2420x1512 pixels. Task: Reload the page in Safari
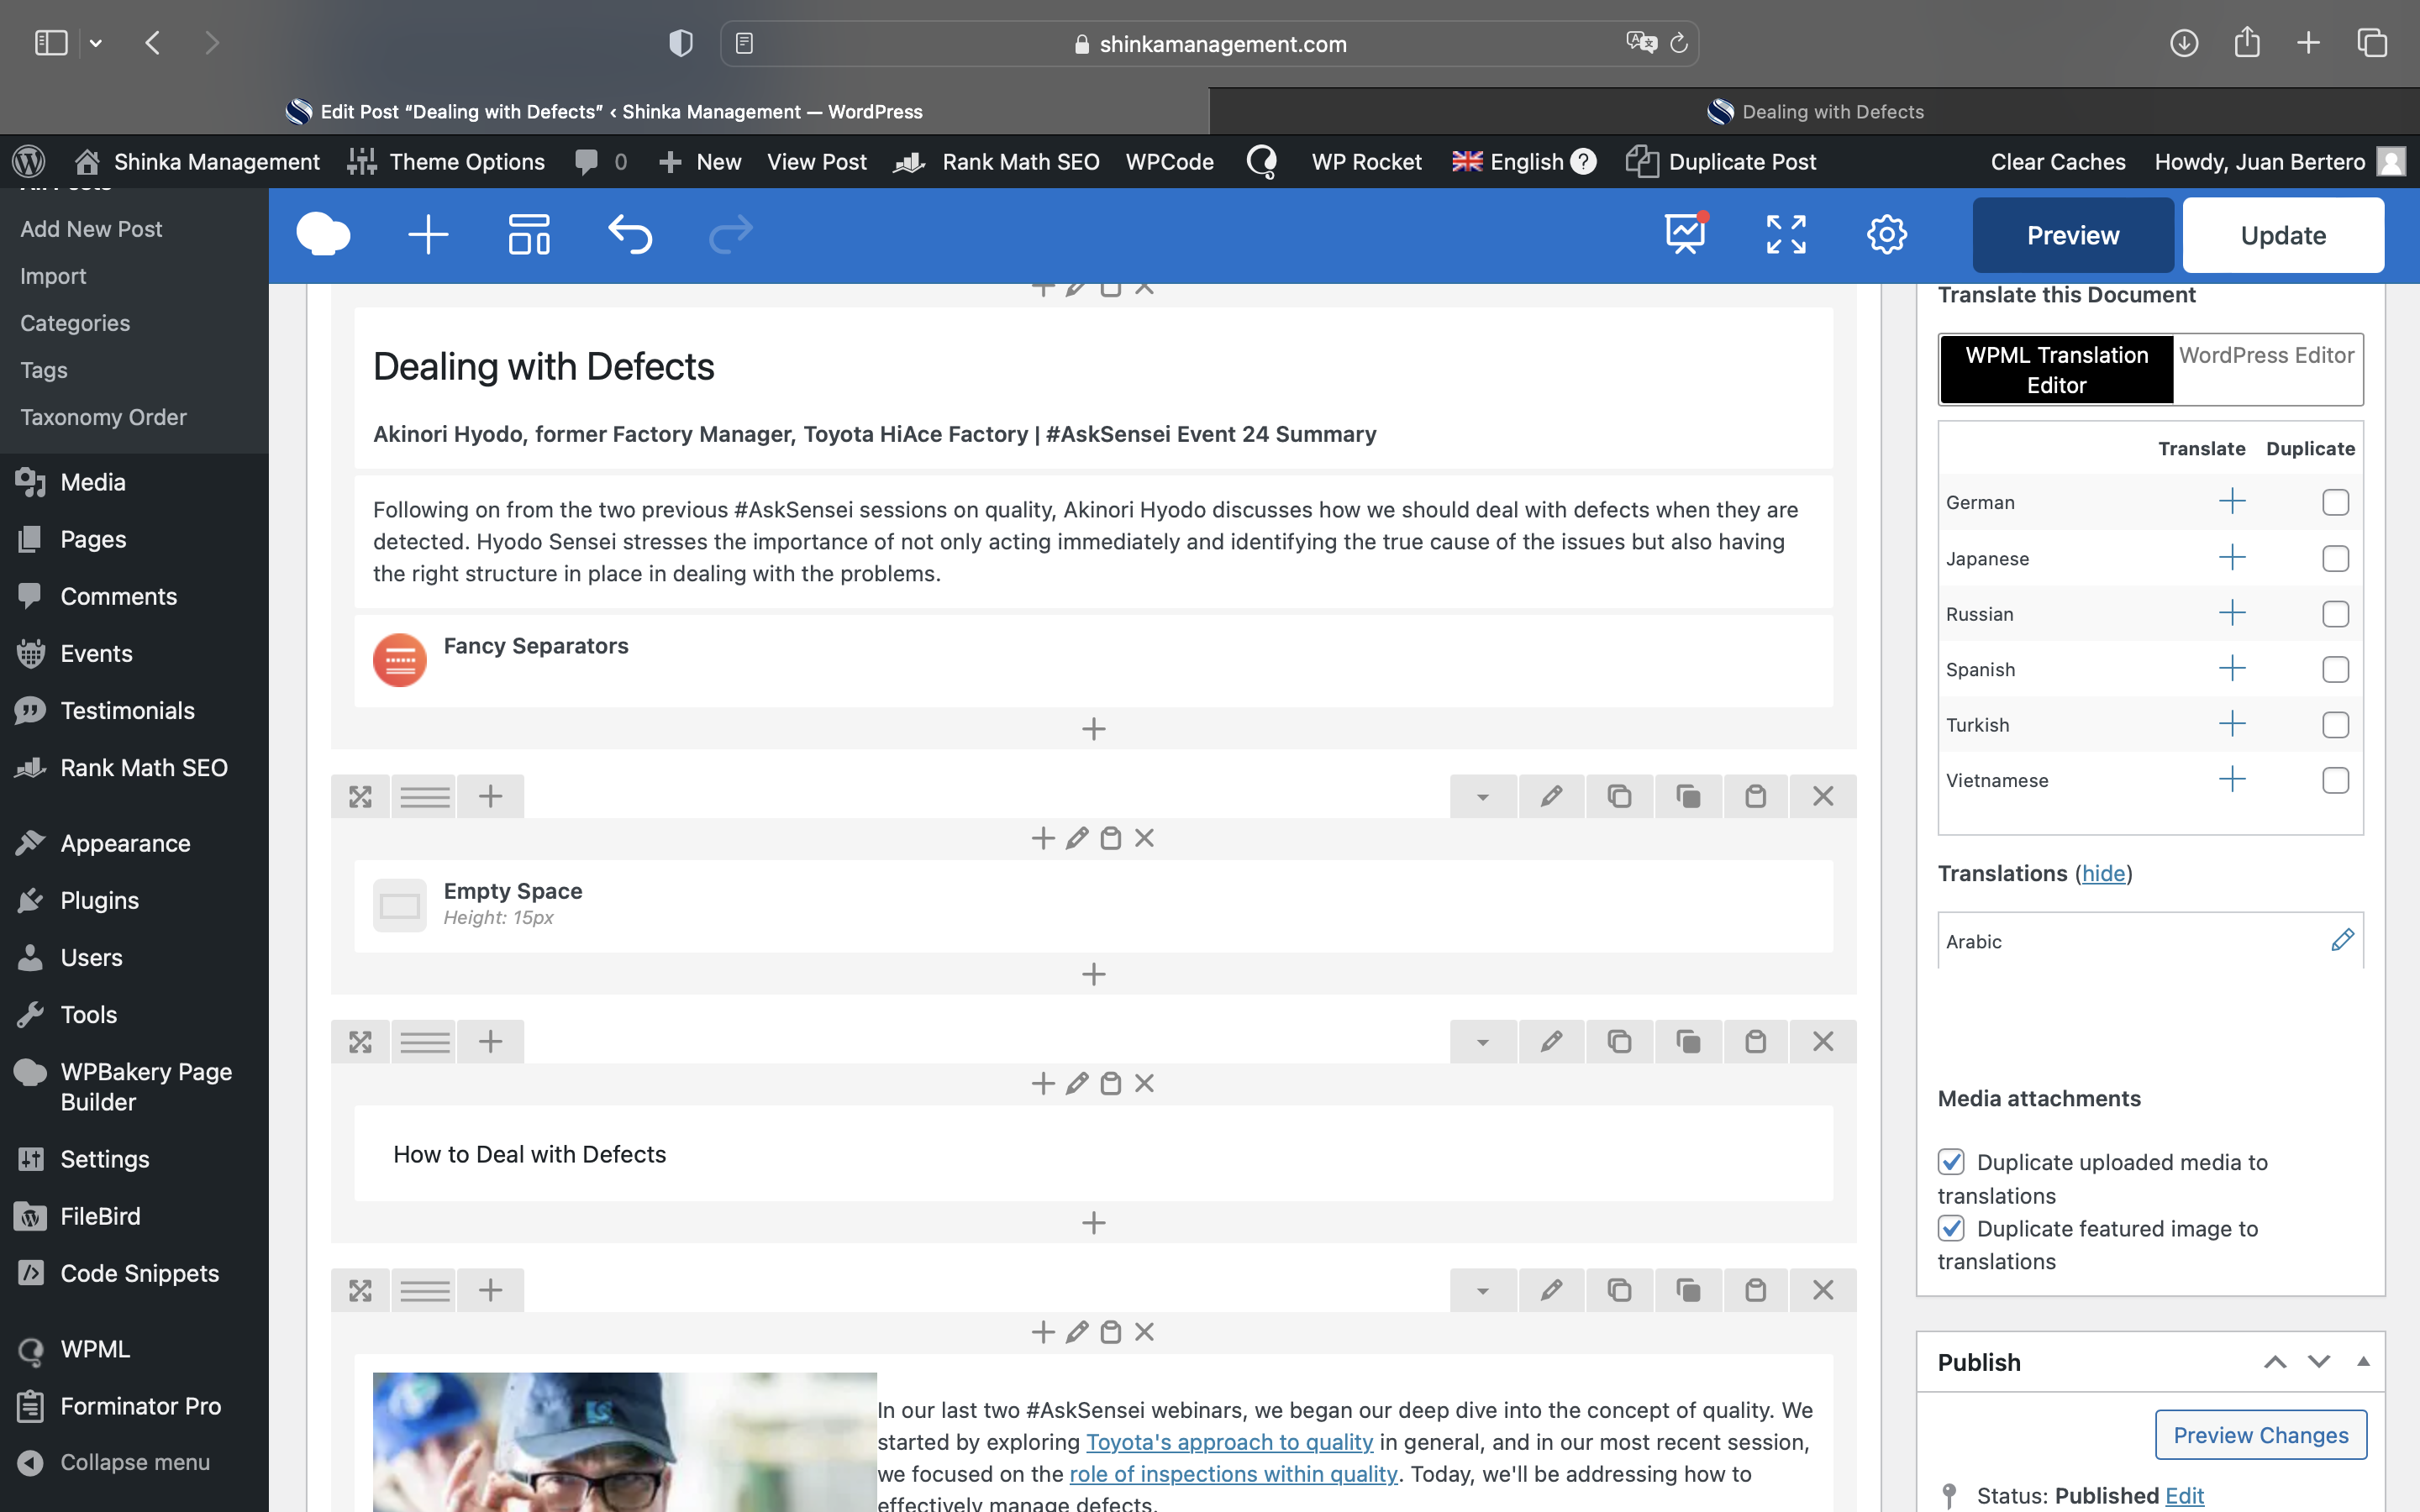[x=1680, y=43]
